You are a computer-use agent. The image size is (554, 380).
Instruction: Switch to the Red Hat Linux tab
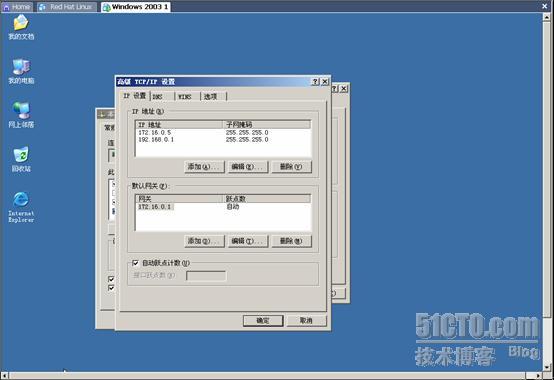coord(66,7)
